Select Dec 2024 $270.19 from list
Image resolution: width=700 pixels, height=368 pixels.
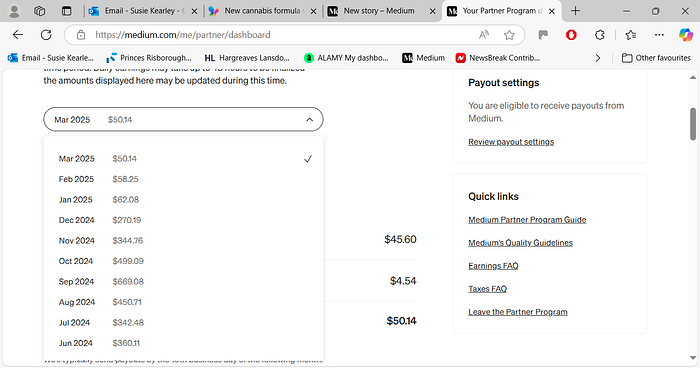point(183,220)
